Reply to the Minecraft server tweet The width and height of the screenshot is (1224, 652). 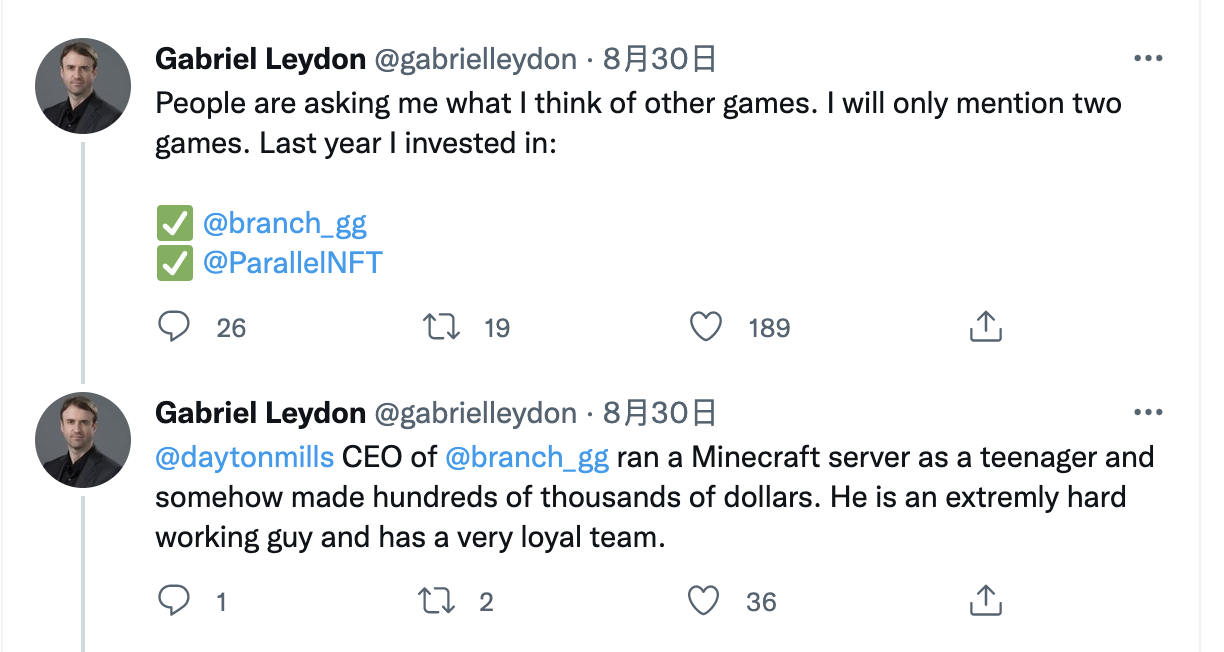point(175,601)
